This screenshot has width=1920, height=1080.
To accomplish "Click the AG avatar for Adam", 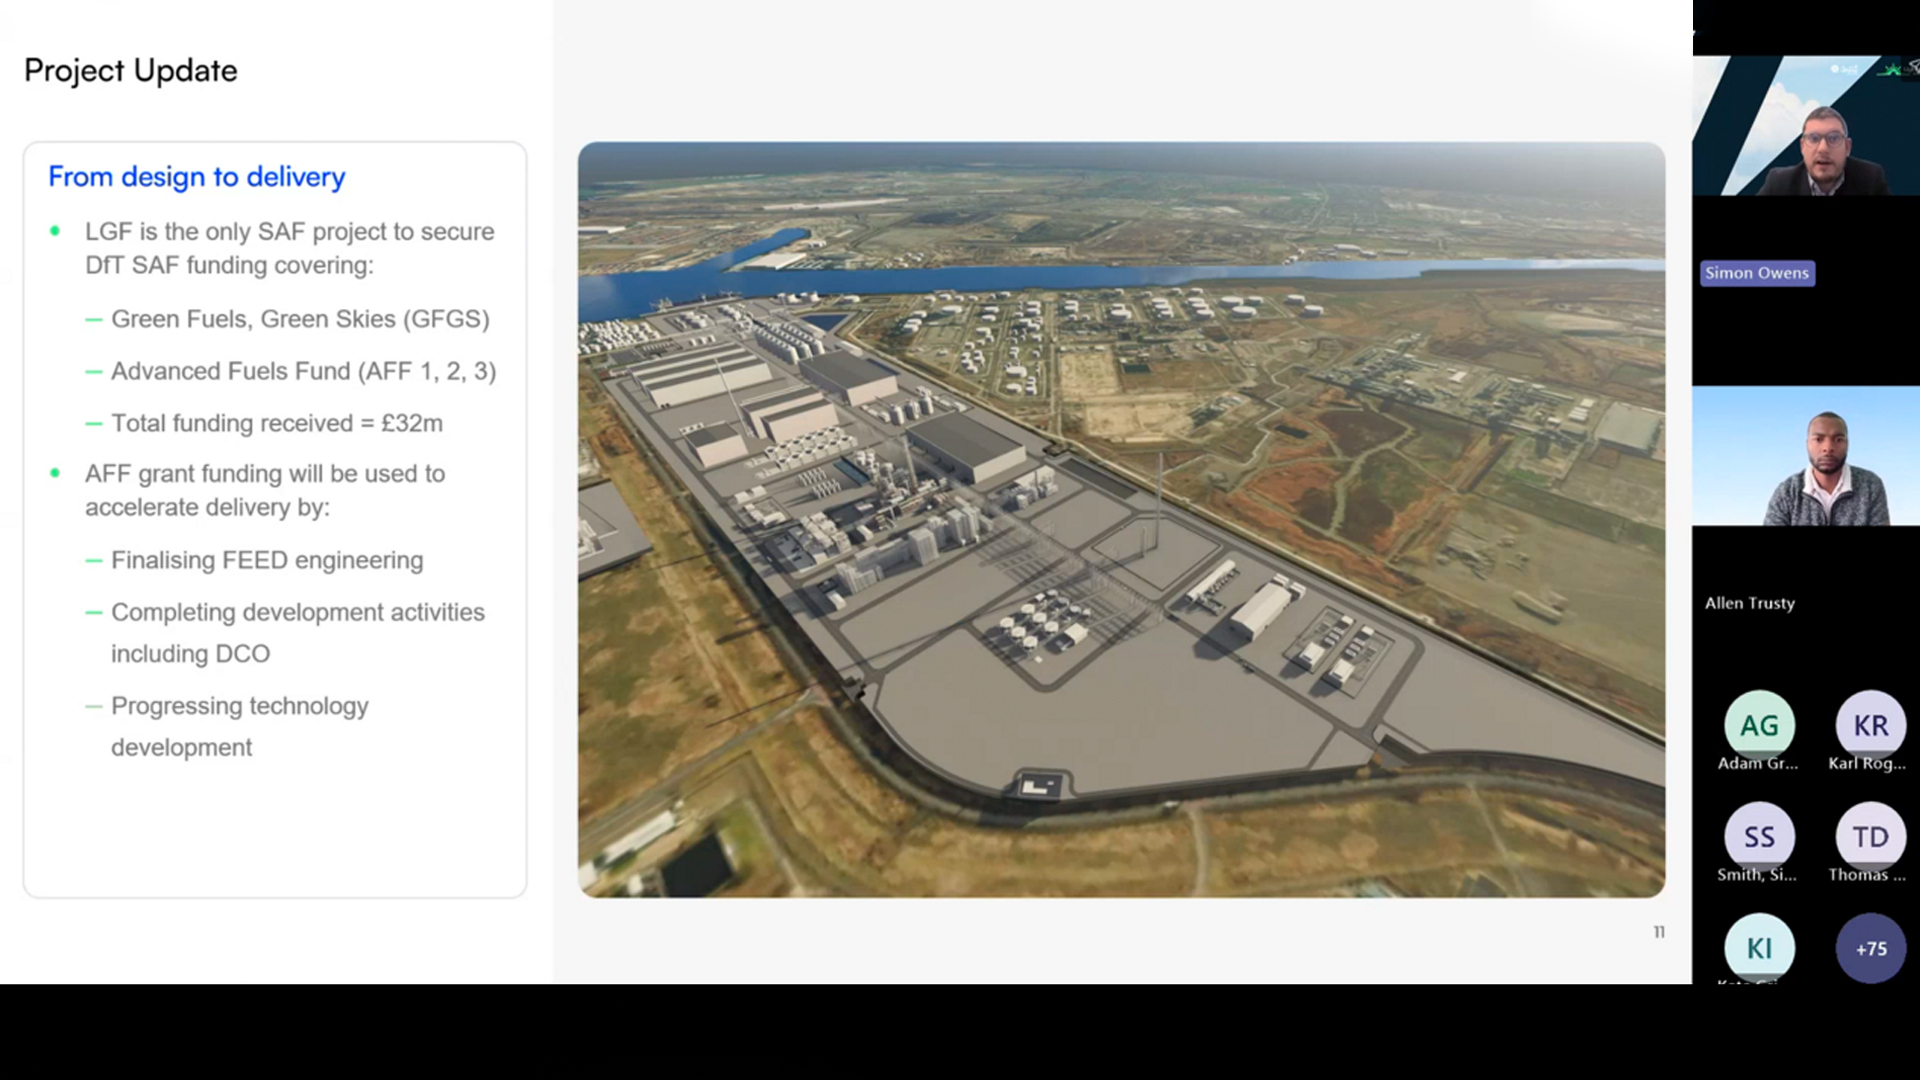I will [x=1759, y=725].
